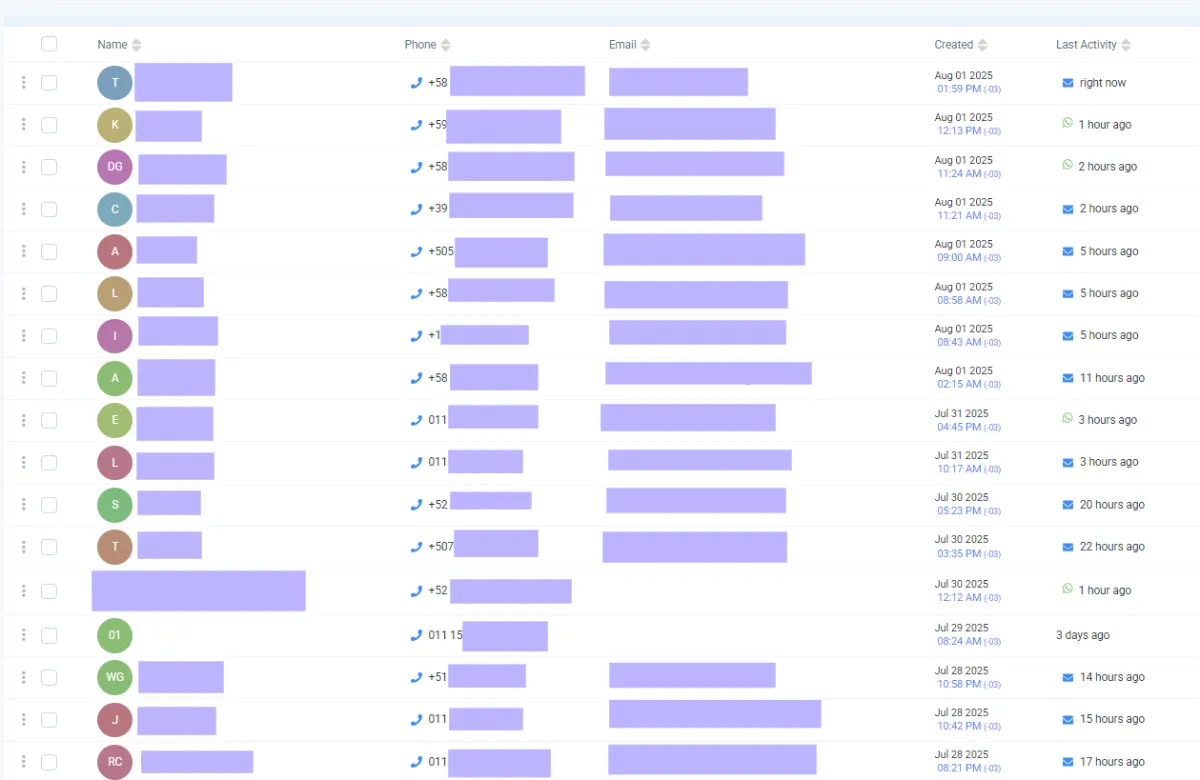Open the three-dot menu for the 01:59 PM row
Viewport: 1200px width, 780px height.
[24, 83]
